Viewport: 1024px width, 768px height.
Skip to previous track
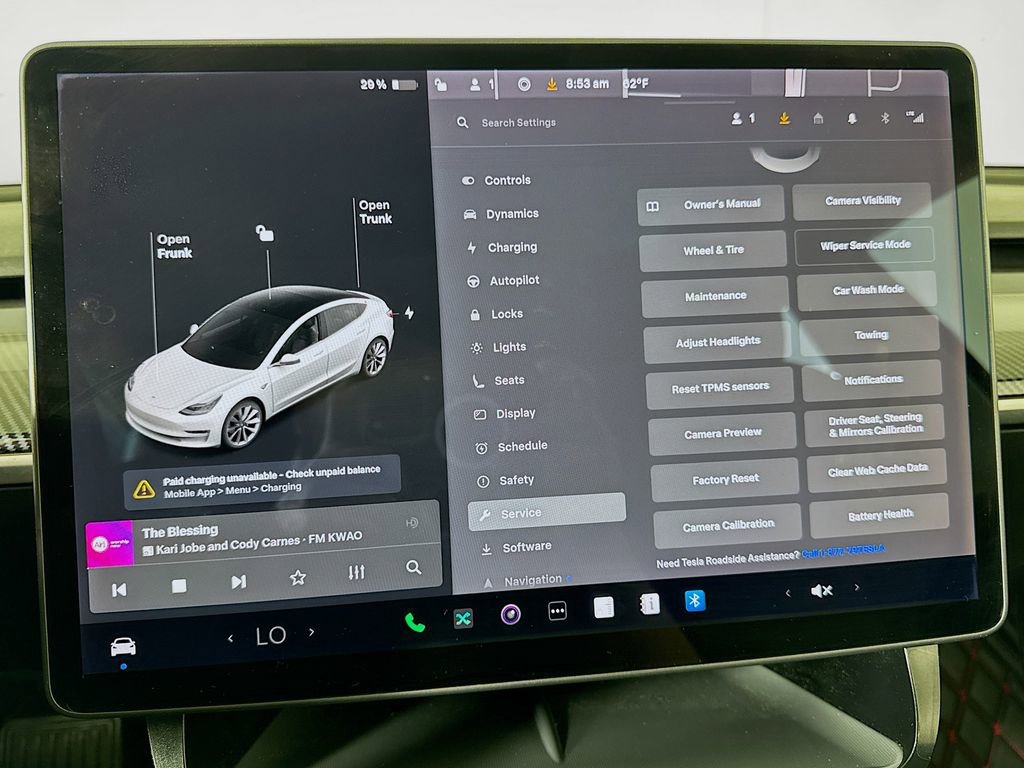(119, 590)
